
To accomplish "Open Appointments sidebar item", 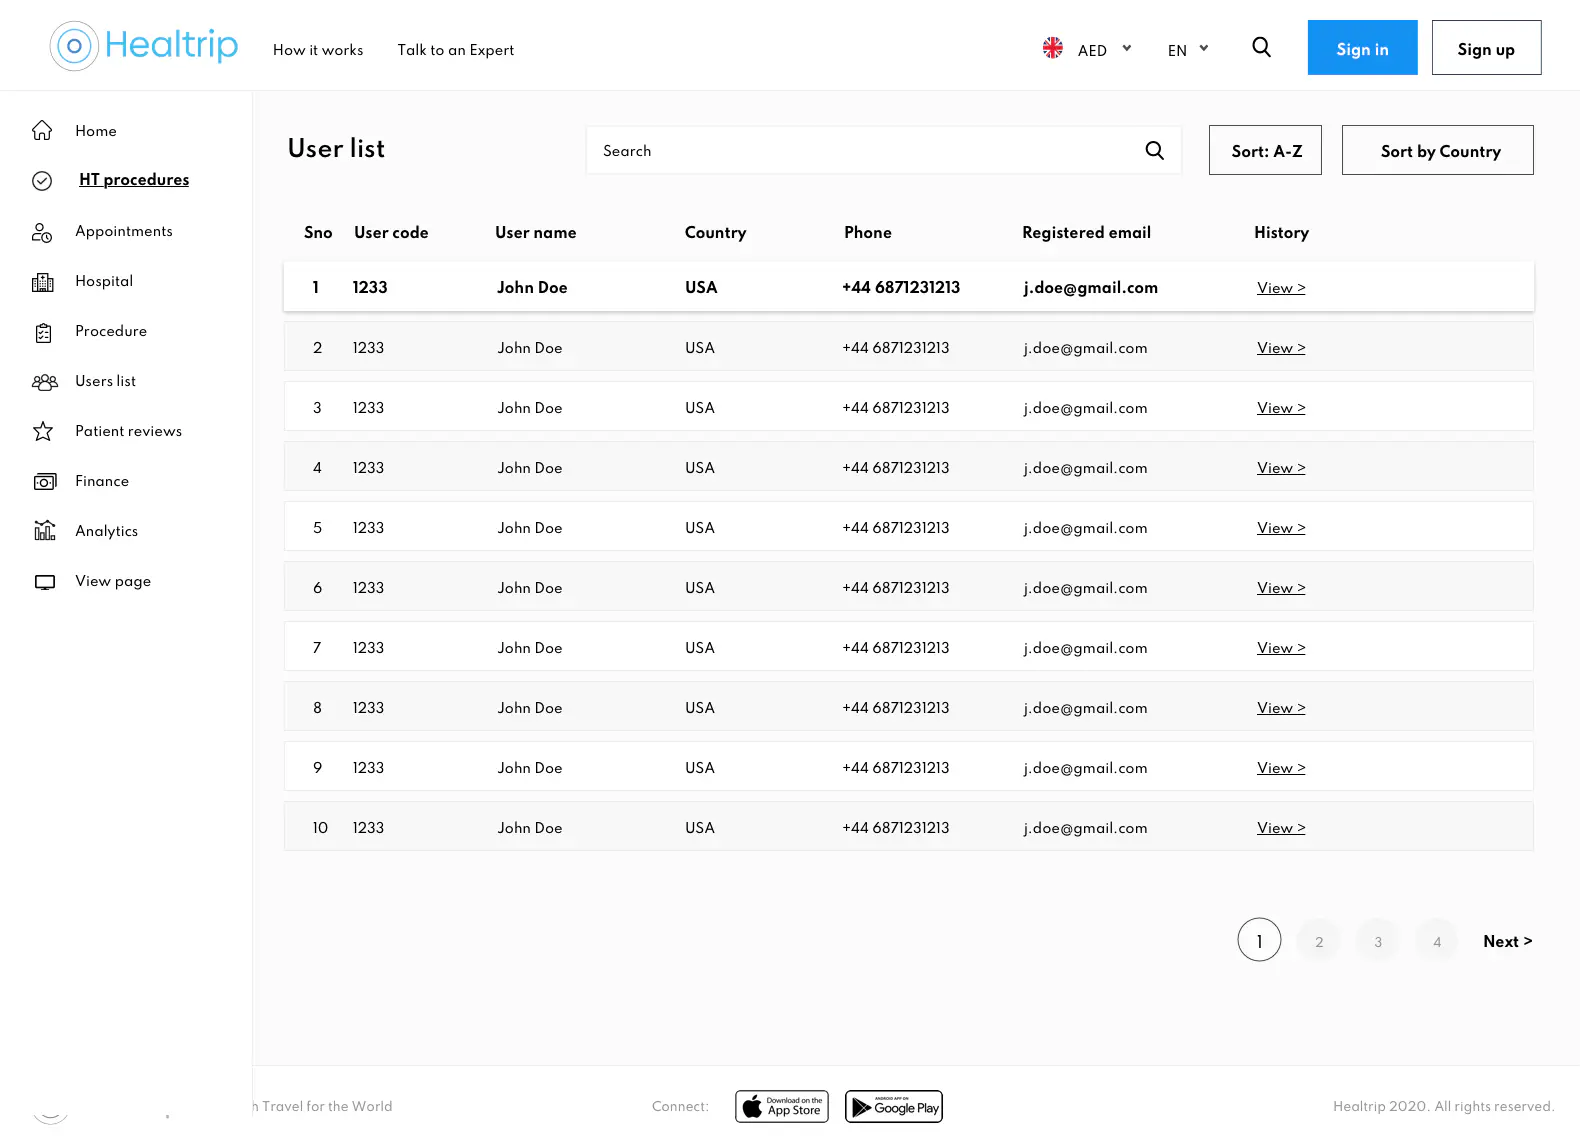I will coord(124,231).
